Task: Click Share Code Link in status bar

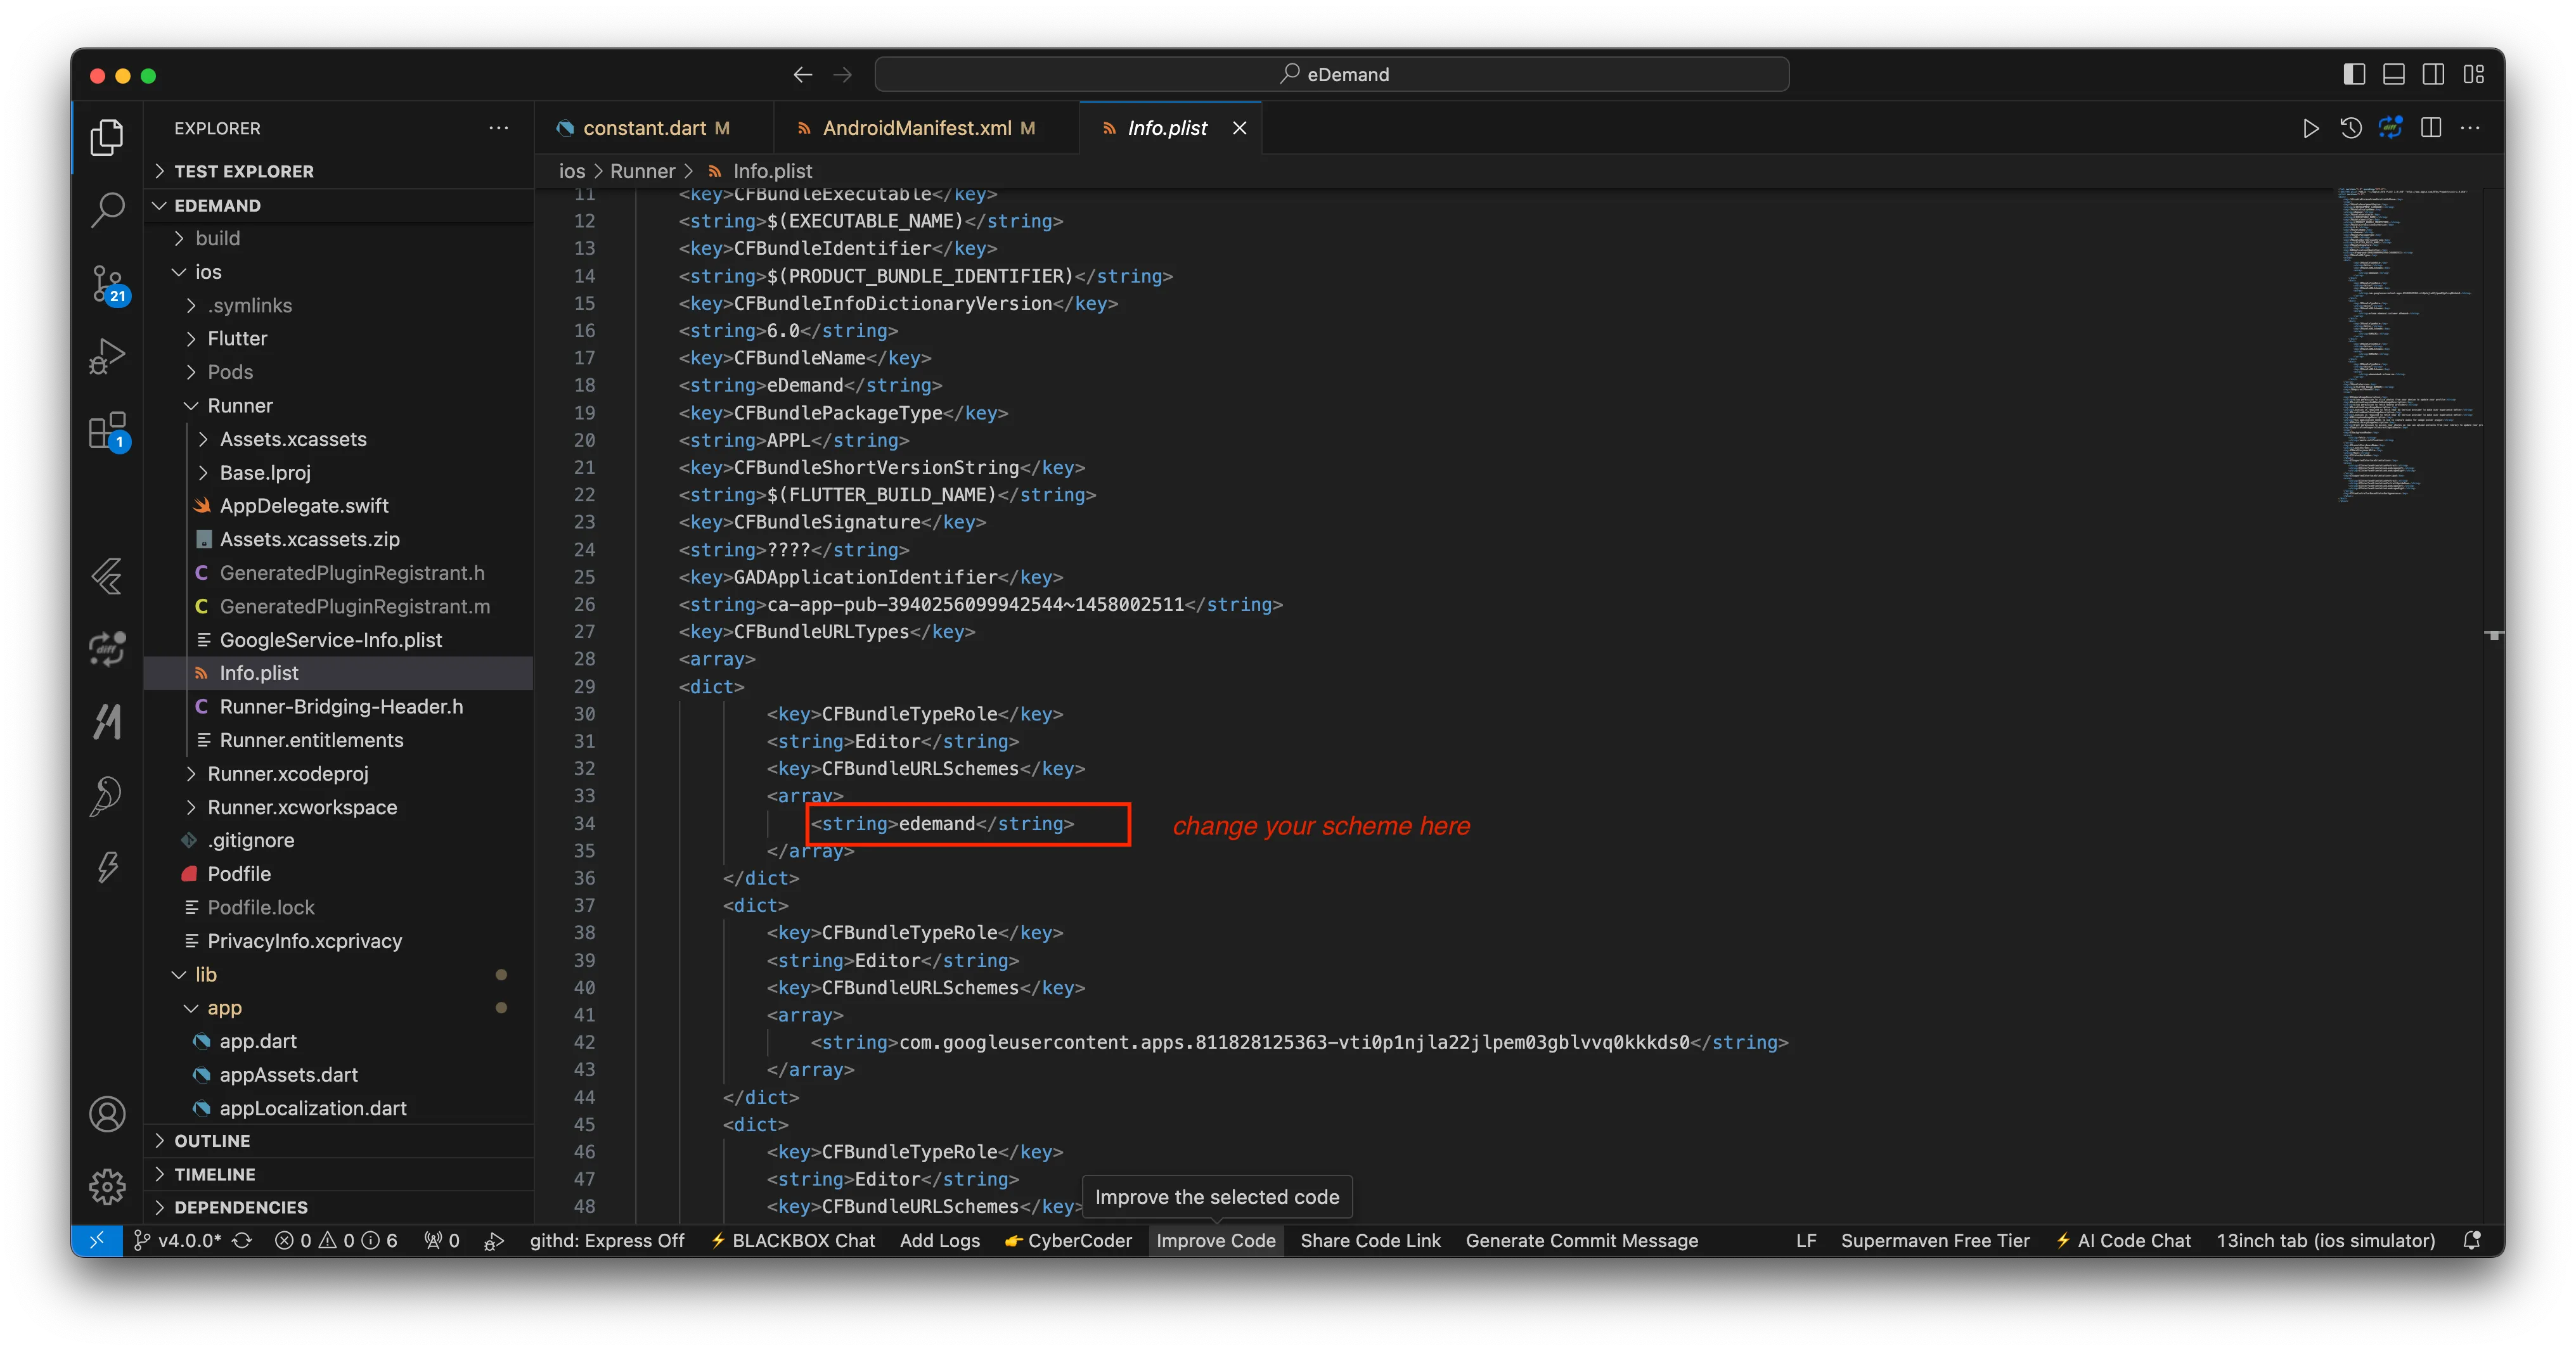Action: (x=1370, y=1240)
